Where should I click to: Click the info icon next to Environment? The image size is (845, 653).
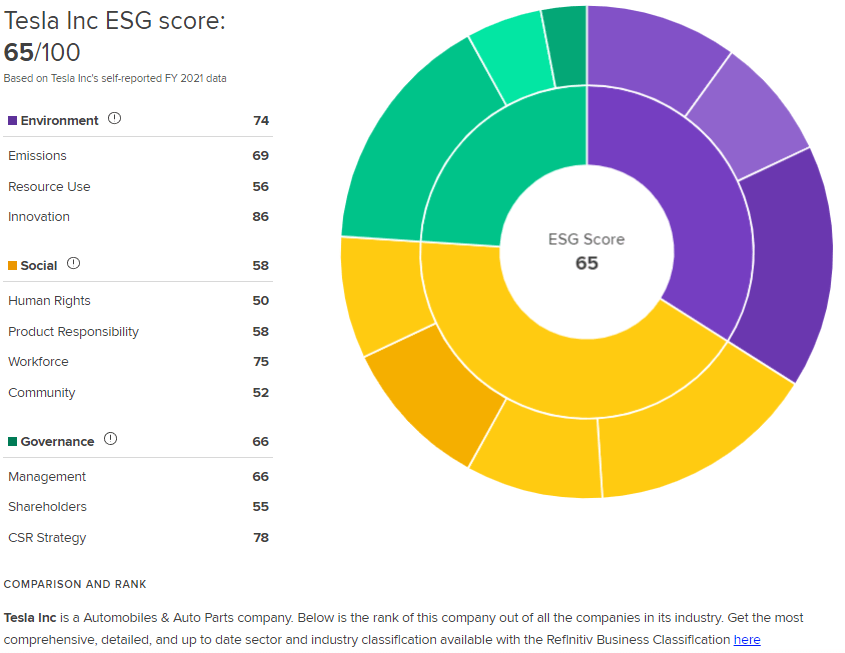[x=114, y=118]
